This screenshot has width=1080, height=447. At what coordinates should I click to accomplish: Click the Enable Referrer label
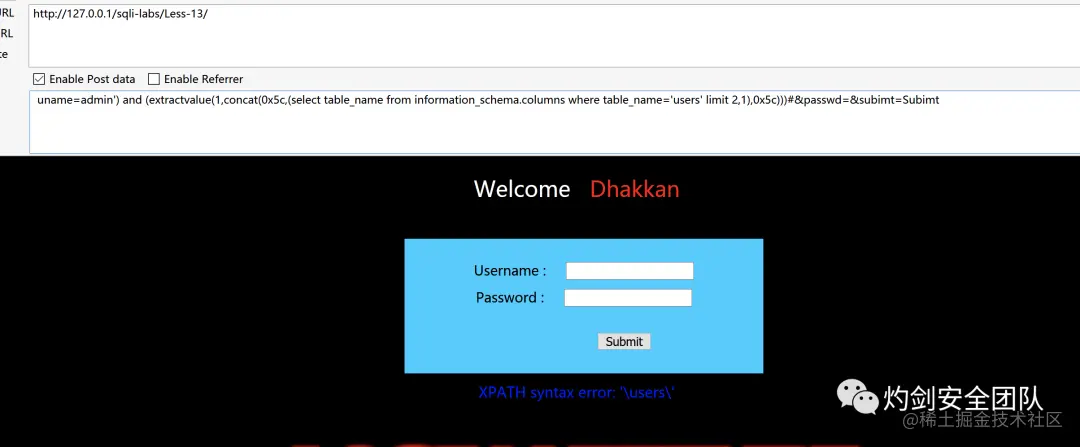(x=204, y=79)
